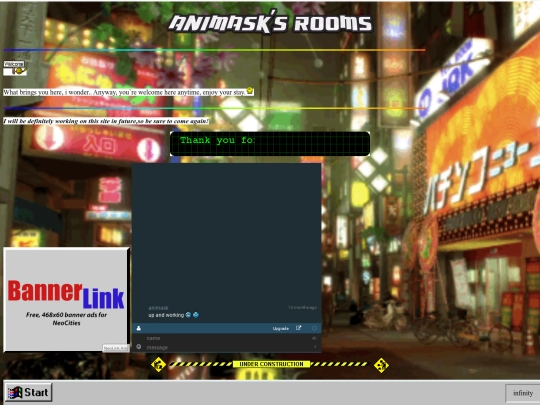Open the emoji picker beside message field
Viewport: 540px width, 405px height.
click(138, 347)
